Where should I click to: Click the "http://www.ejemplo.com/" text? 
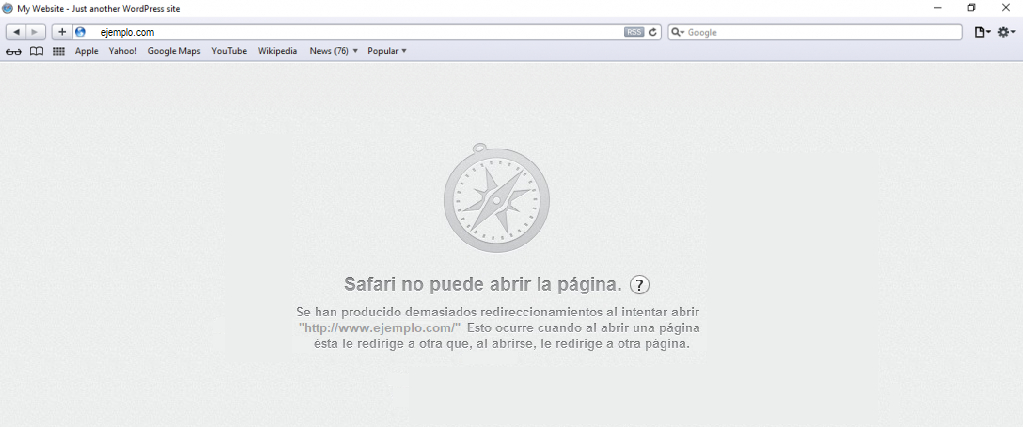(380, 327)
